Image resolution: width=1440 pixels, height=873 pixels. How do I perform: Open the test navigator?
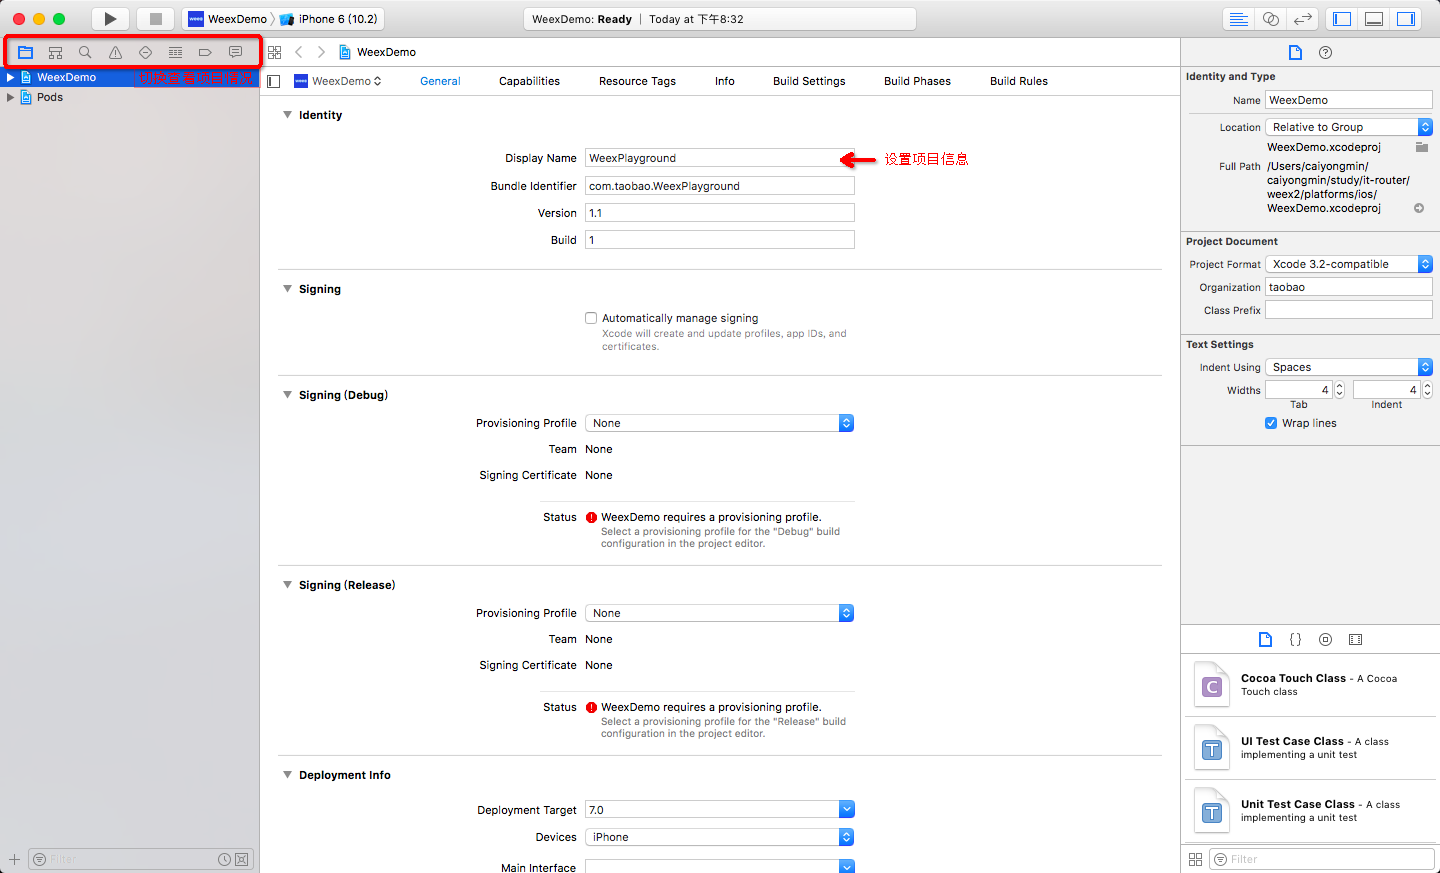coord(146,52)
